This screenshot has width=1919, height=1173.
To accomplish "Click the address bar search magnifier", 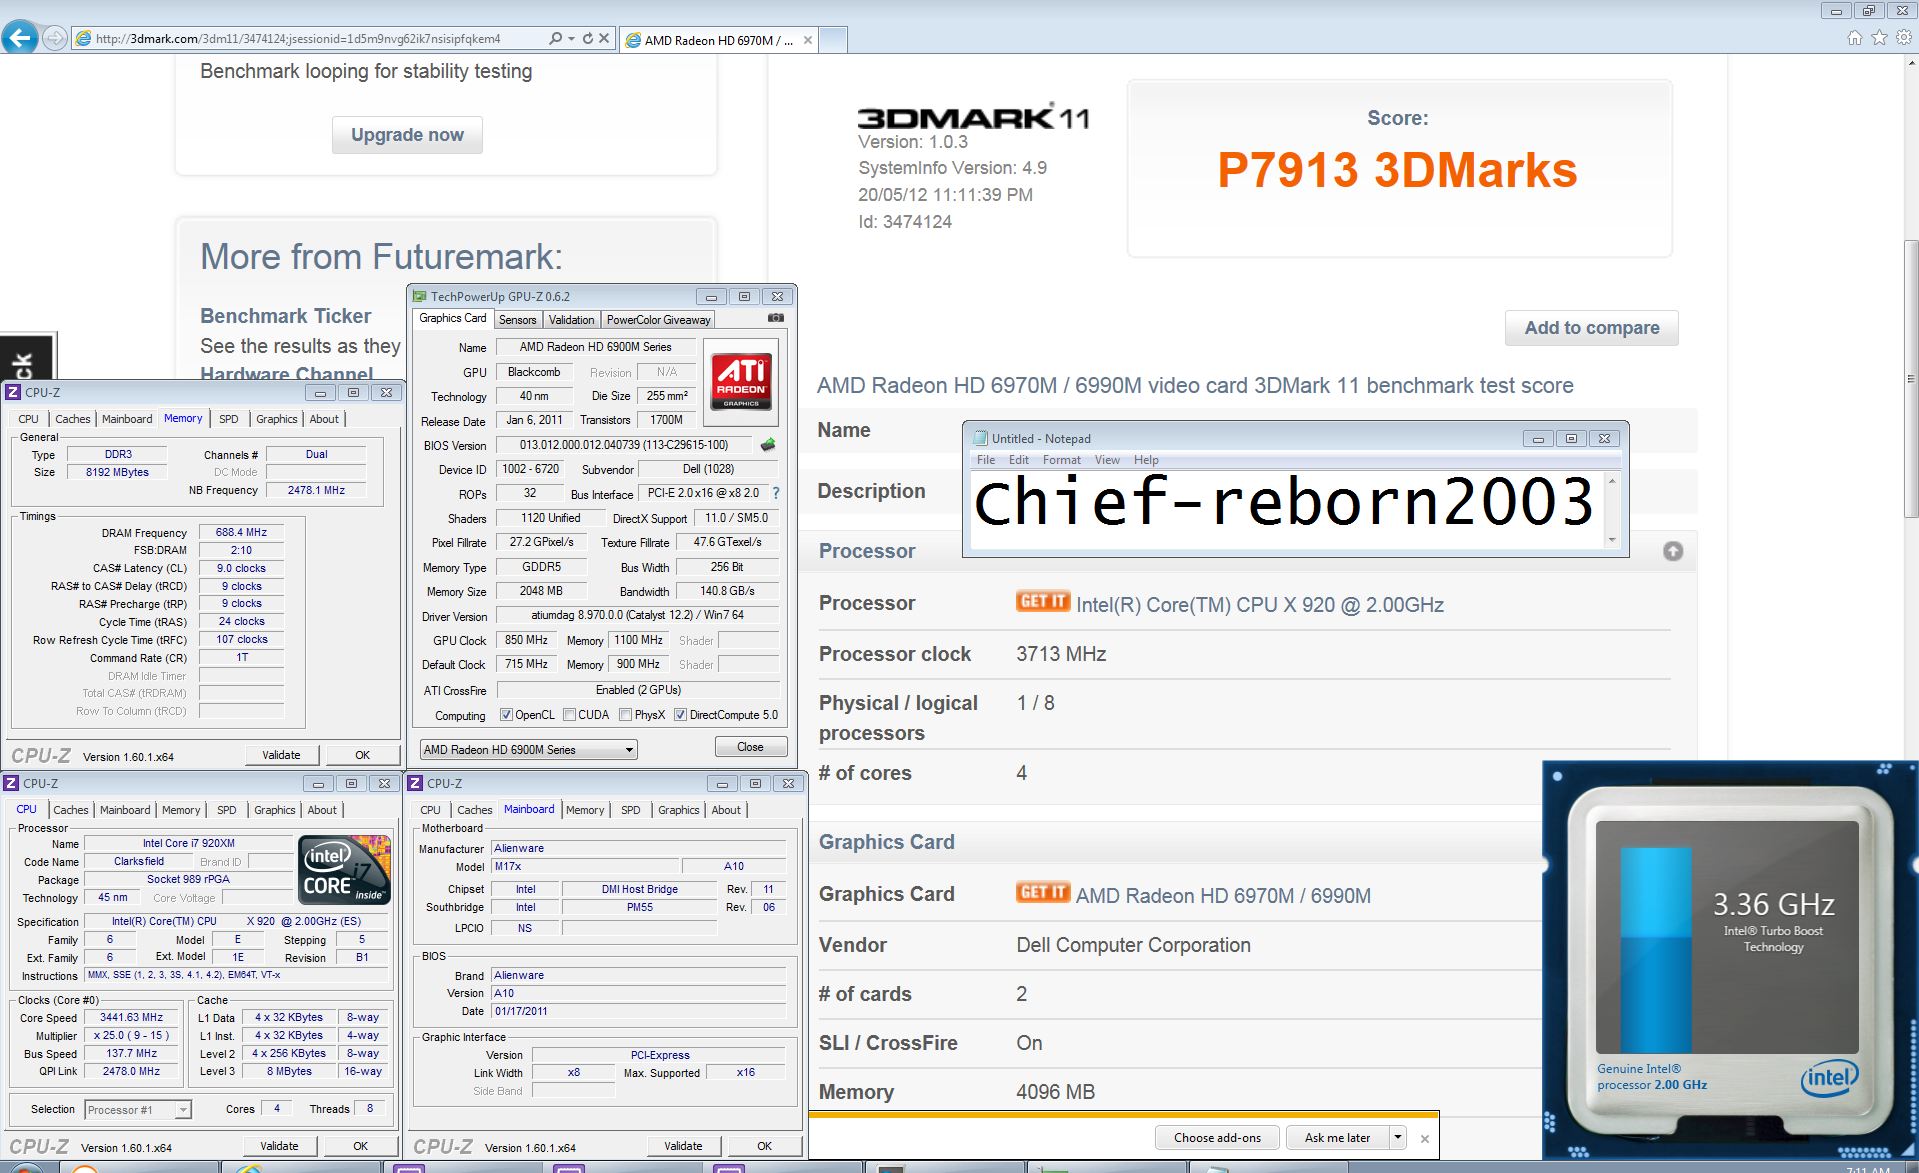I will pyautogui.click(x=556, y=39).
